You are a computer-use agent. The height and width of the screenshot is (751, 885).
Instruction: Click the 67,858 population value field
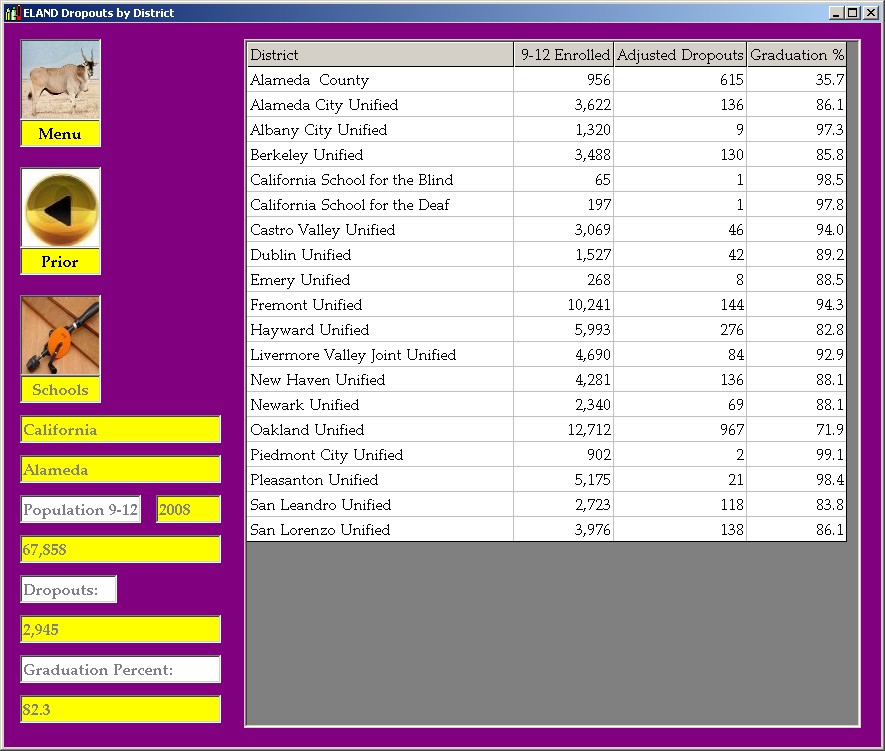point(120,550)
